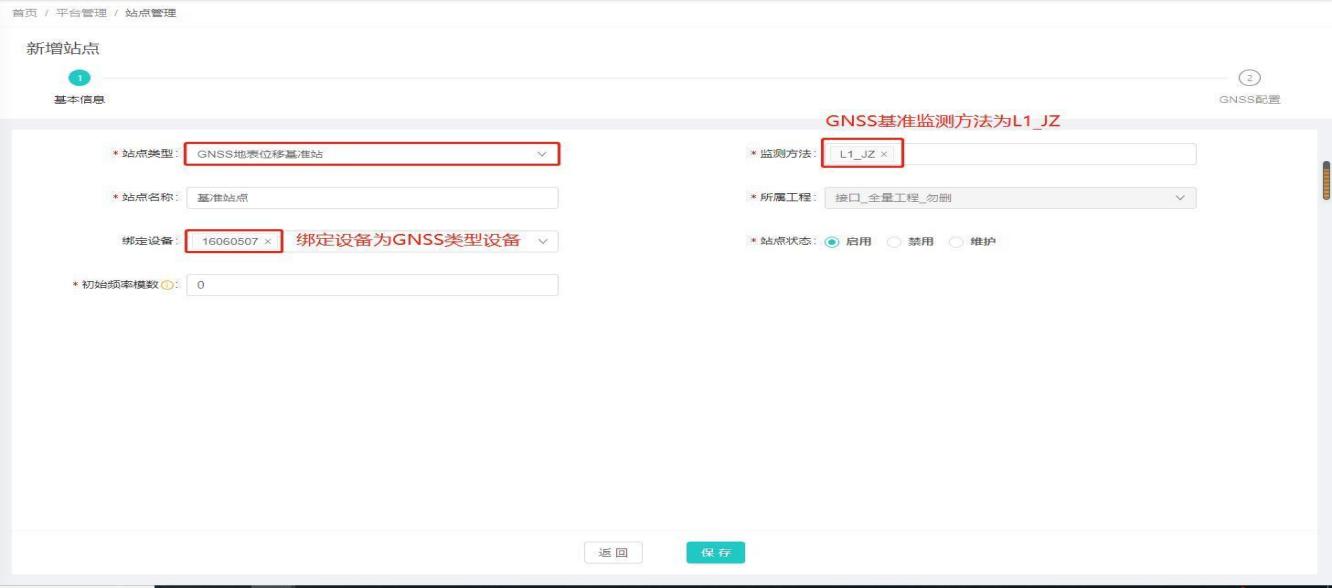Image resolution: width=1332 pixels, height=588 pixels.
Task: Click step 1 基本信息 circle icon
Action: tap(79, 78)
